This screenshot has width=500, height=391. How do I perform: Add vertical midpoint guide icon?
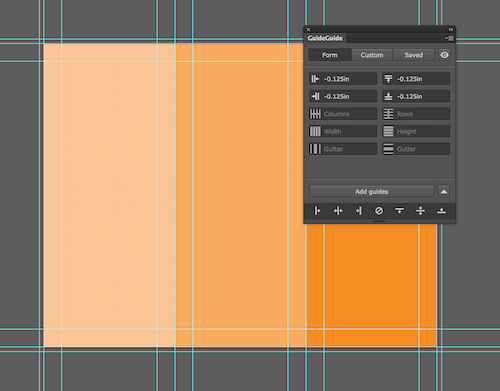(338, 211)
